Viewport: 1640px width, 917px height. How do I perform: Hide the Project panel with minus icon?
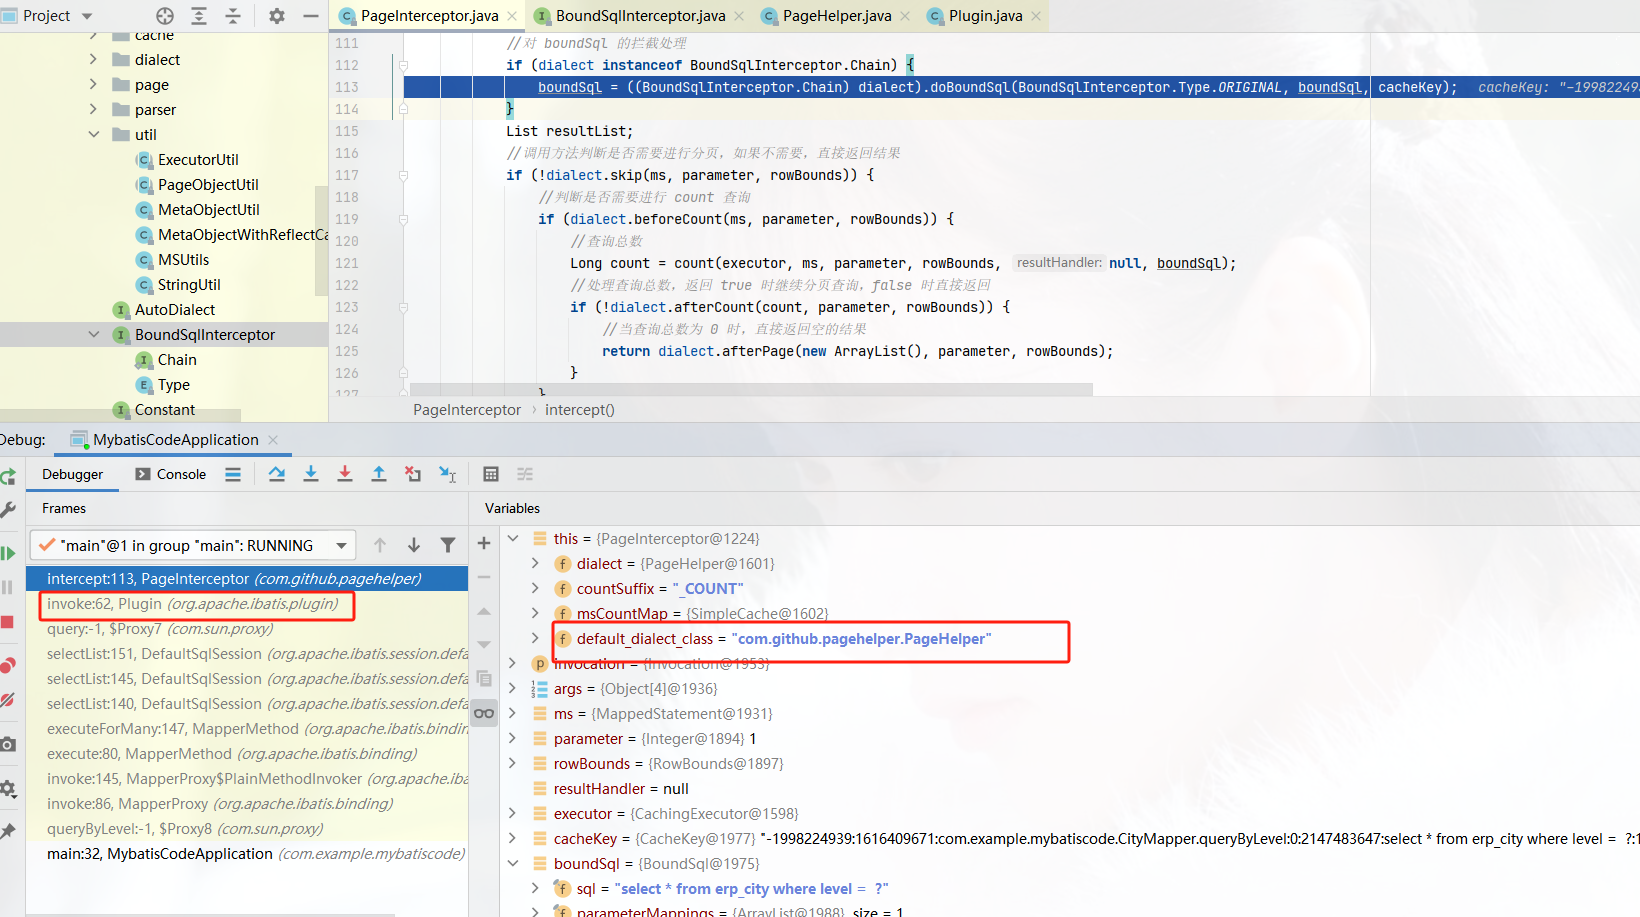pos(311,16)
